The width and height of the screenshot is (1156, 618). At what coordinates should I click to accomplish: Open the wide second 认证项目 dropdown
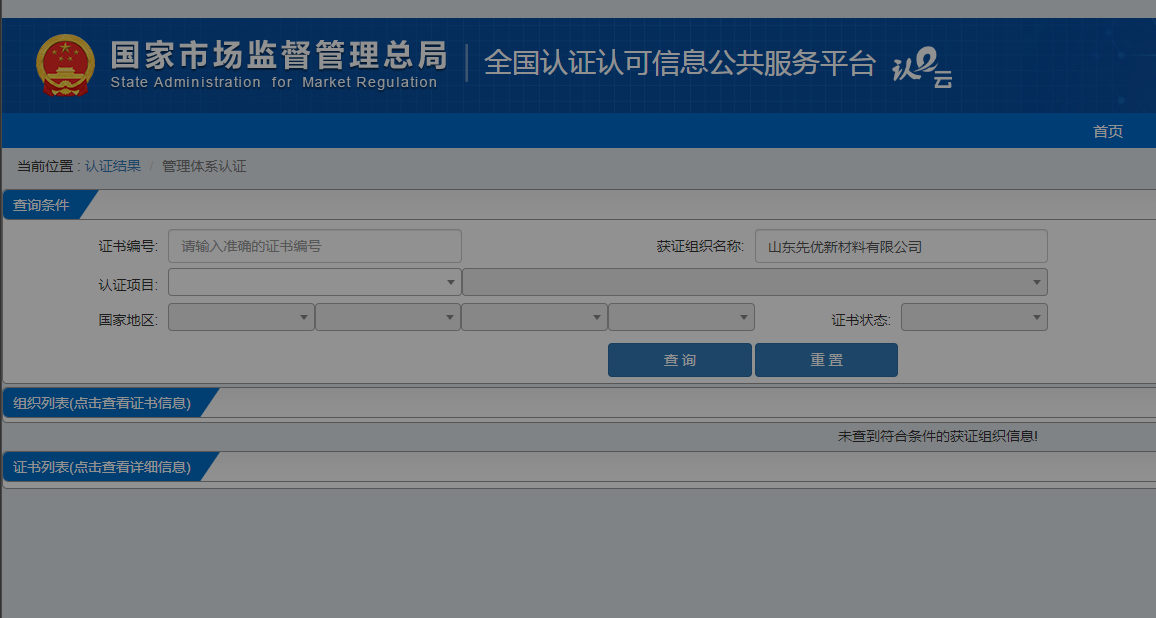click(755, 282)
